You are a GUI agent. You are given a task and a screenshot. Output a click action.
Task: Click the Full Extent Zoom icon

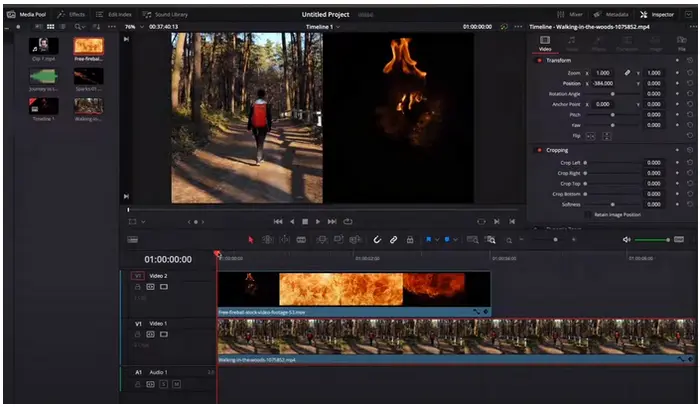coord(472,240)
